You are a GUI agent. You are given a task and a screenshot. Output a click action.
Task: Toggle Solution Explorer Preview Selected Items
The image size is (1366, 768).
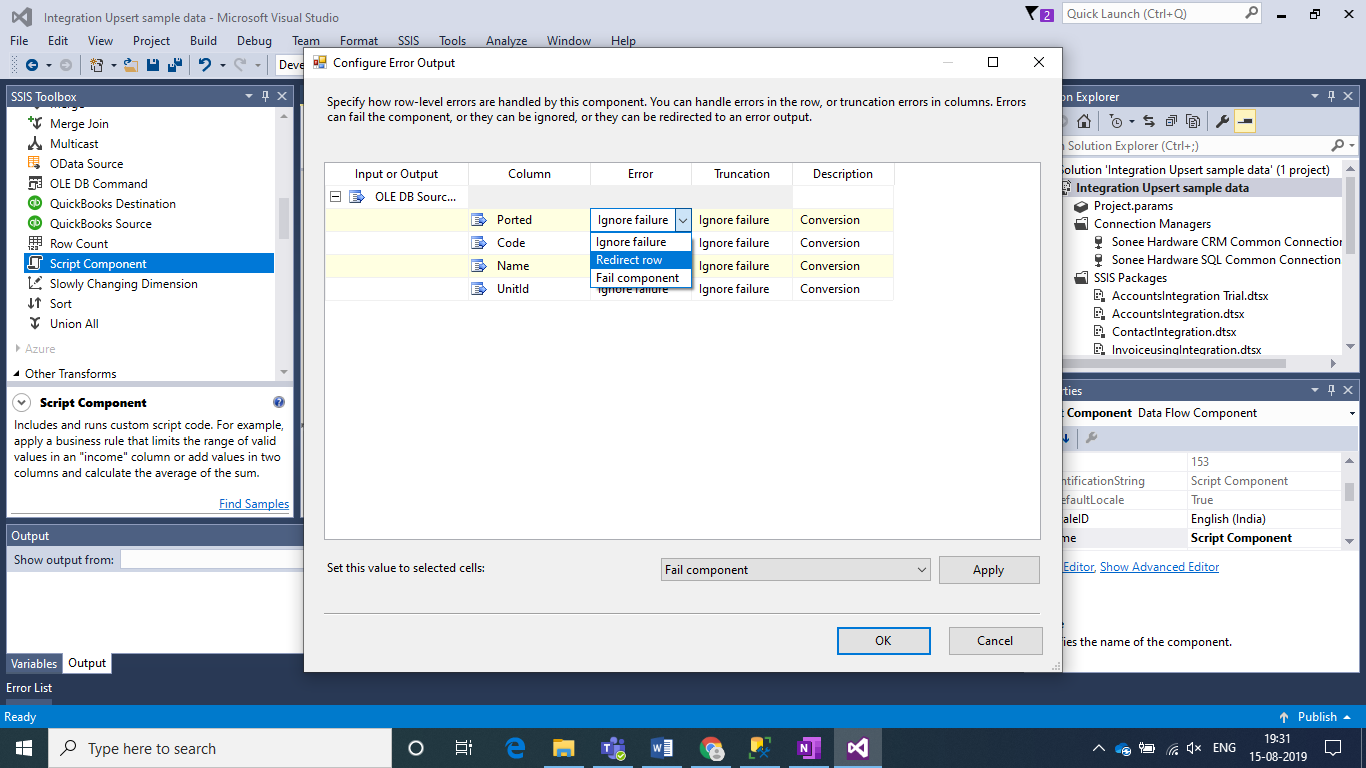coord(1245,121)
